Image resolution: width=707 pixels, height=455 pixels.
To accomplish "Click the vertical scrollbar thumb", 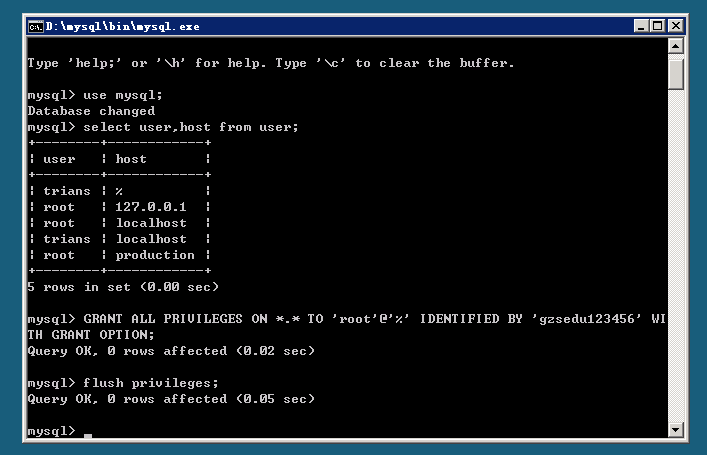I will coord(676,72).
